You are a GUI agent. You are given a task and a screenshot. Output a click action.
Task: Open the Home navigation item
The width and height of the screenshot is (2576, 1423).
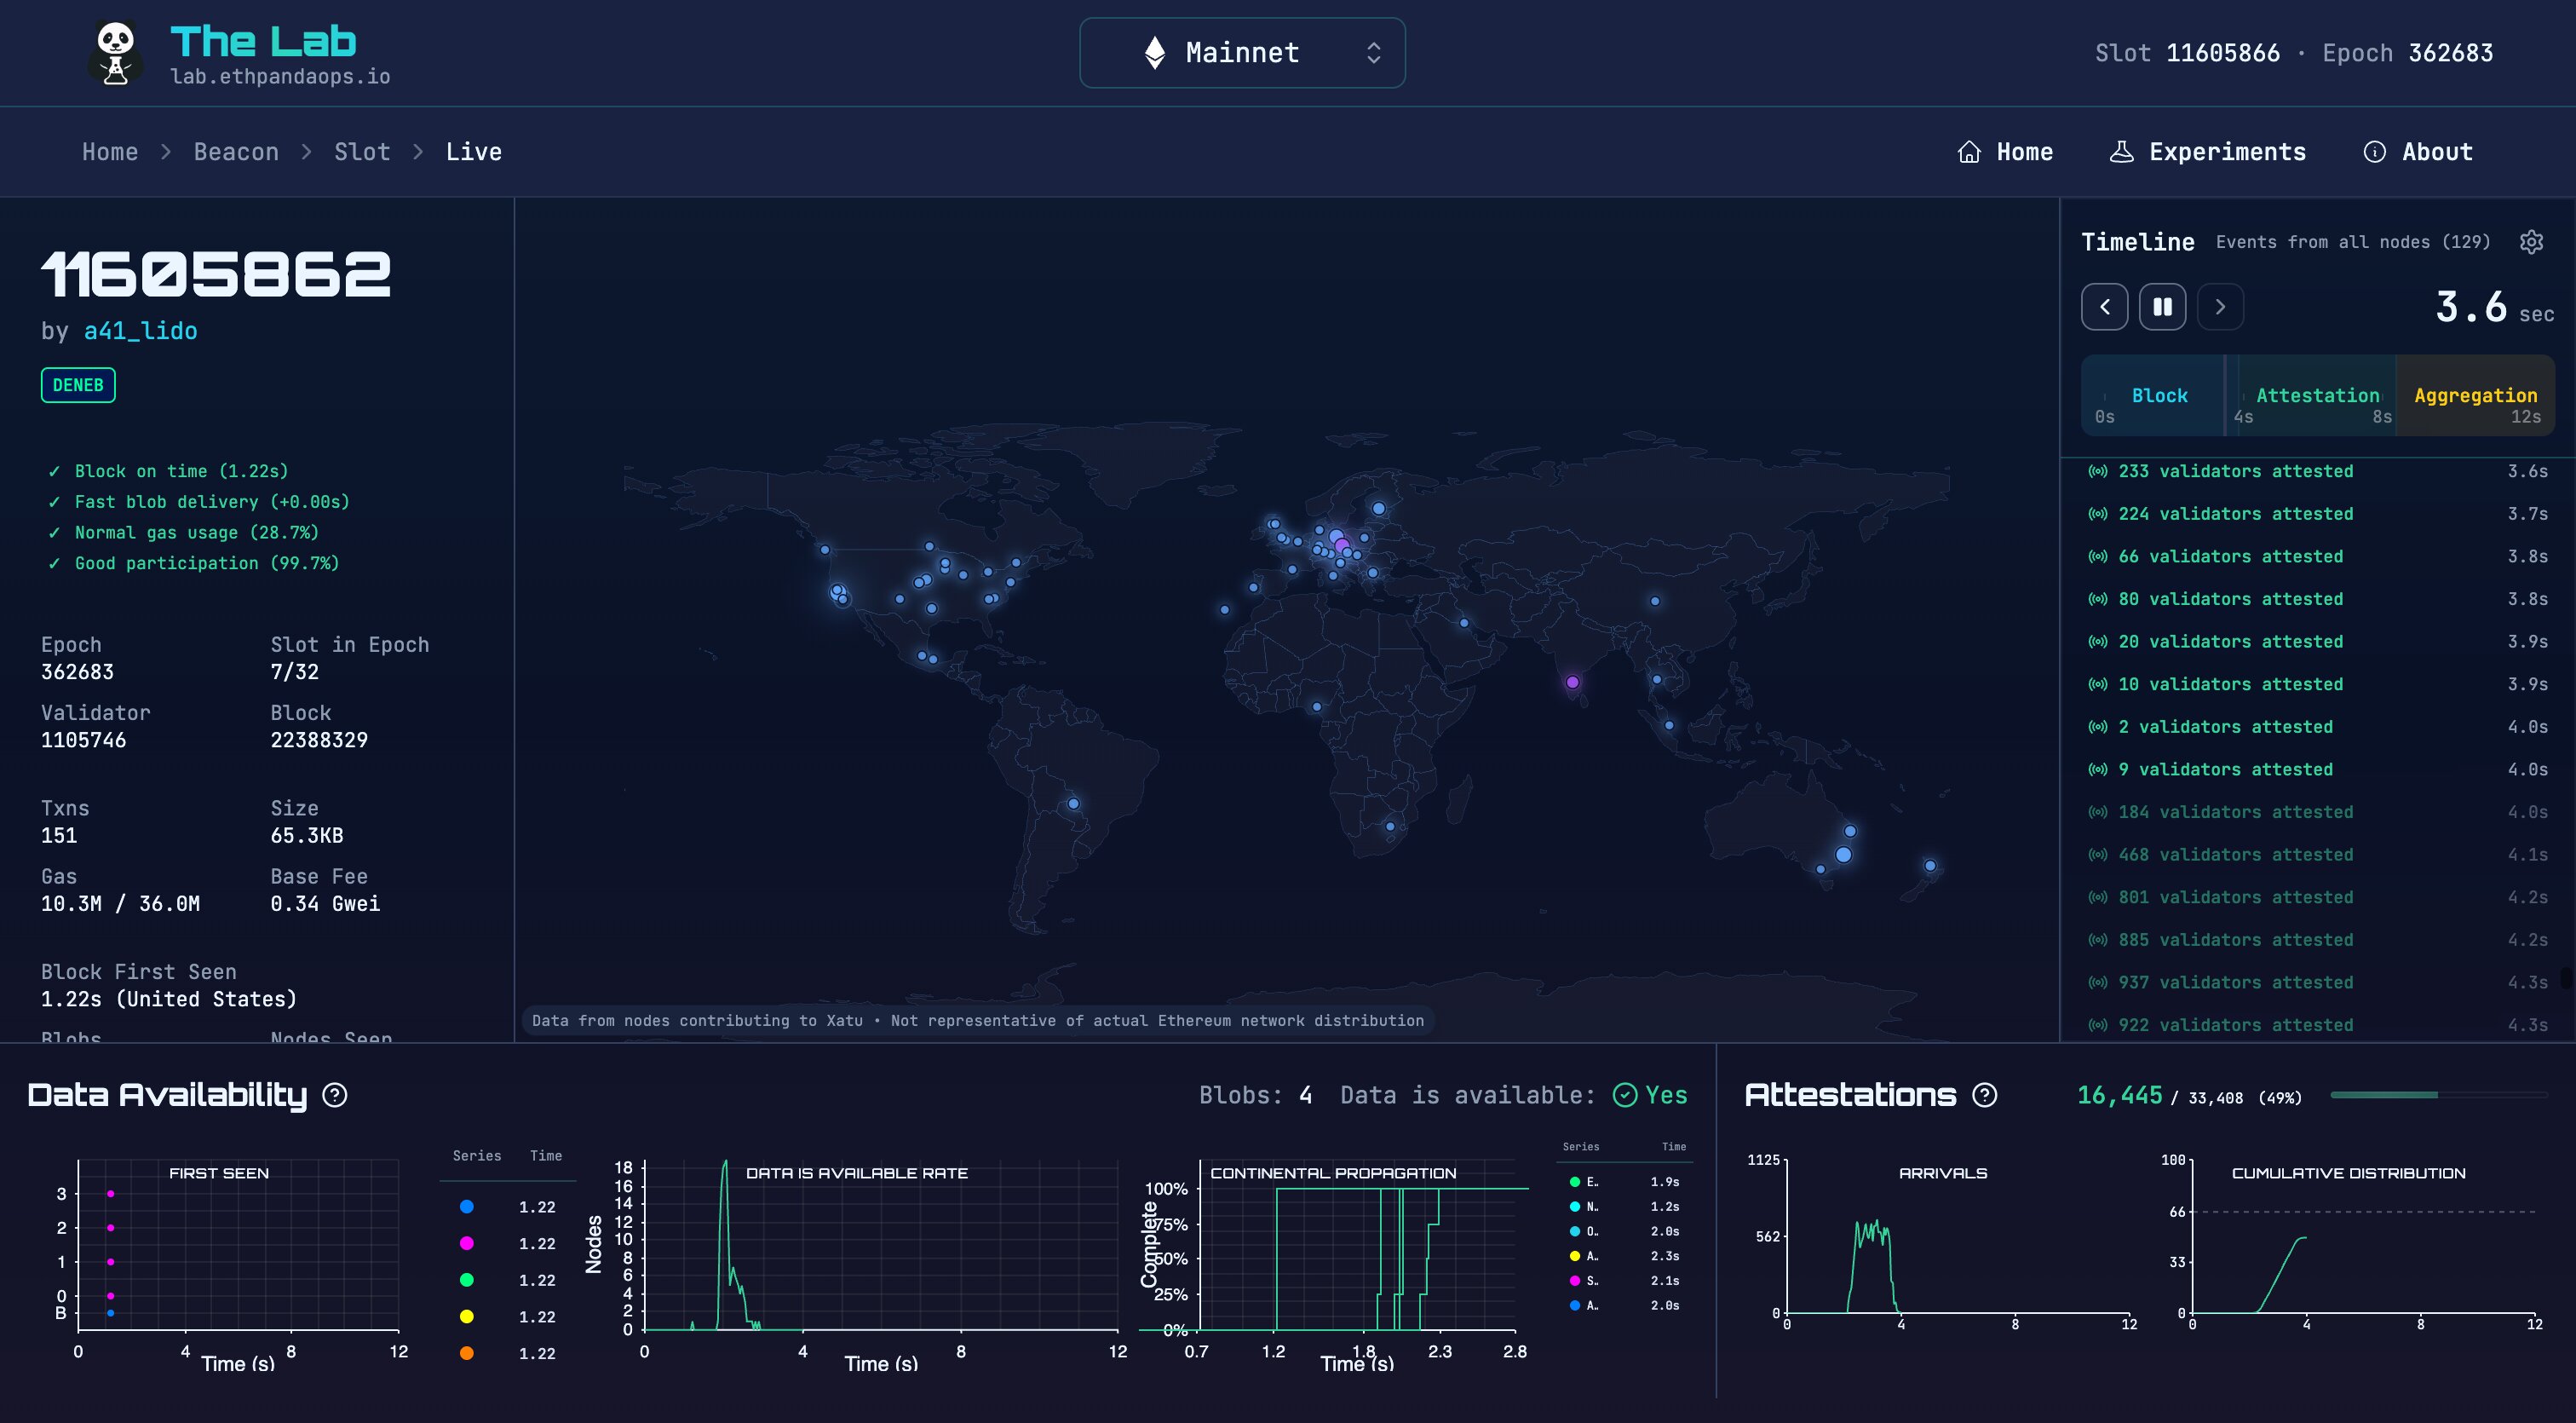point(2005,152)
